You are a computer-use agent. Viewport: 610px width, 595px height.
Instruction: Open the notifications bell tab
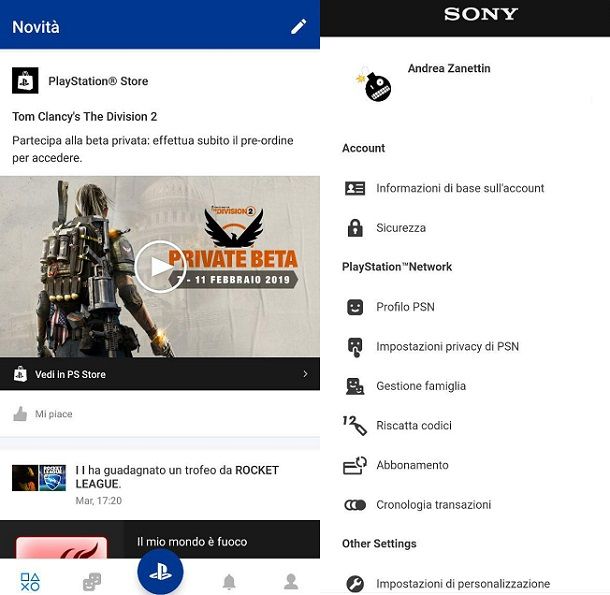(x=229, y=582)
